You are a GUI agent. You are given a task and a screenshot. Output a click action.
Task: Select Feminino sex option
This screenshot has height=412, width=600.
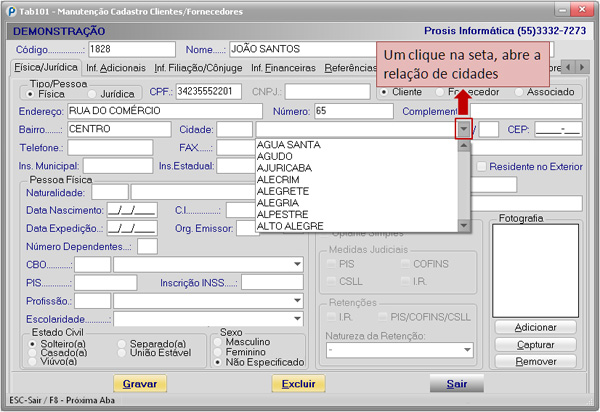click(x=218, y=352)
